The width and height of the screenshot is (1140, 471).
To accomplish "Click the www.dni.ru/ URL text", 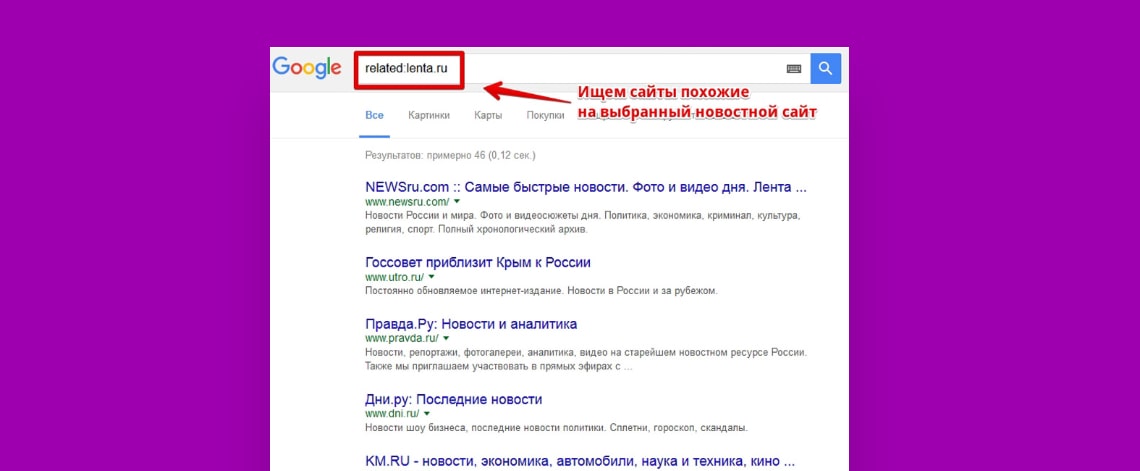I will pyautogui.click(x=392, y=414).
